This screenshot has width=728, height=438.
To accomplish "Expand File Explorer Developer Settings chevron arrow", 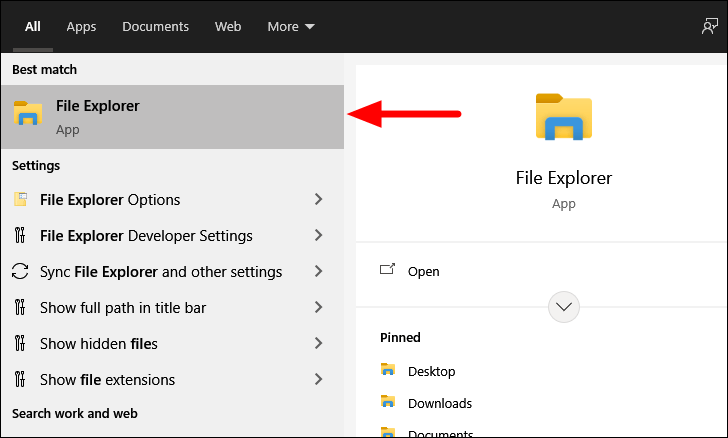I will [318, 235].
